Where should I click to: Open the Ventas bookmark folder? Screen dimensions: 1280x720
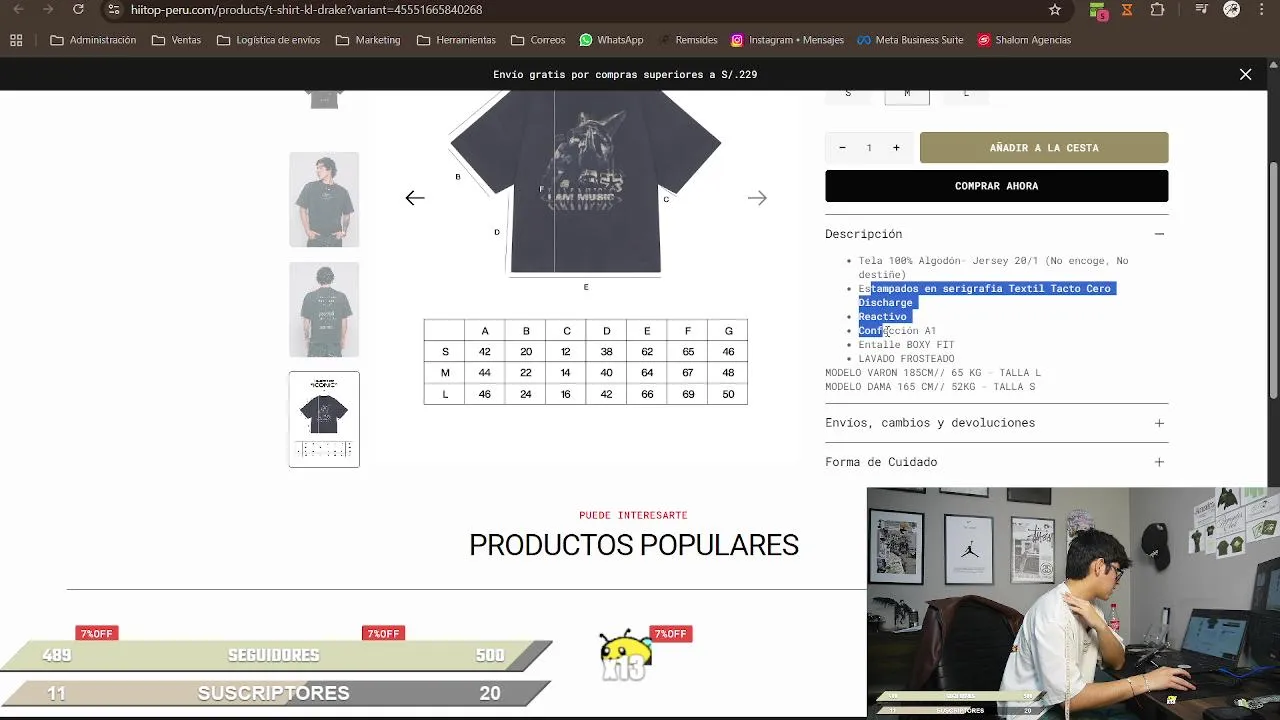(176, 40)
